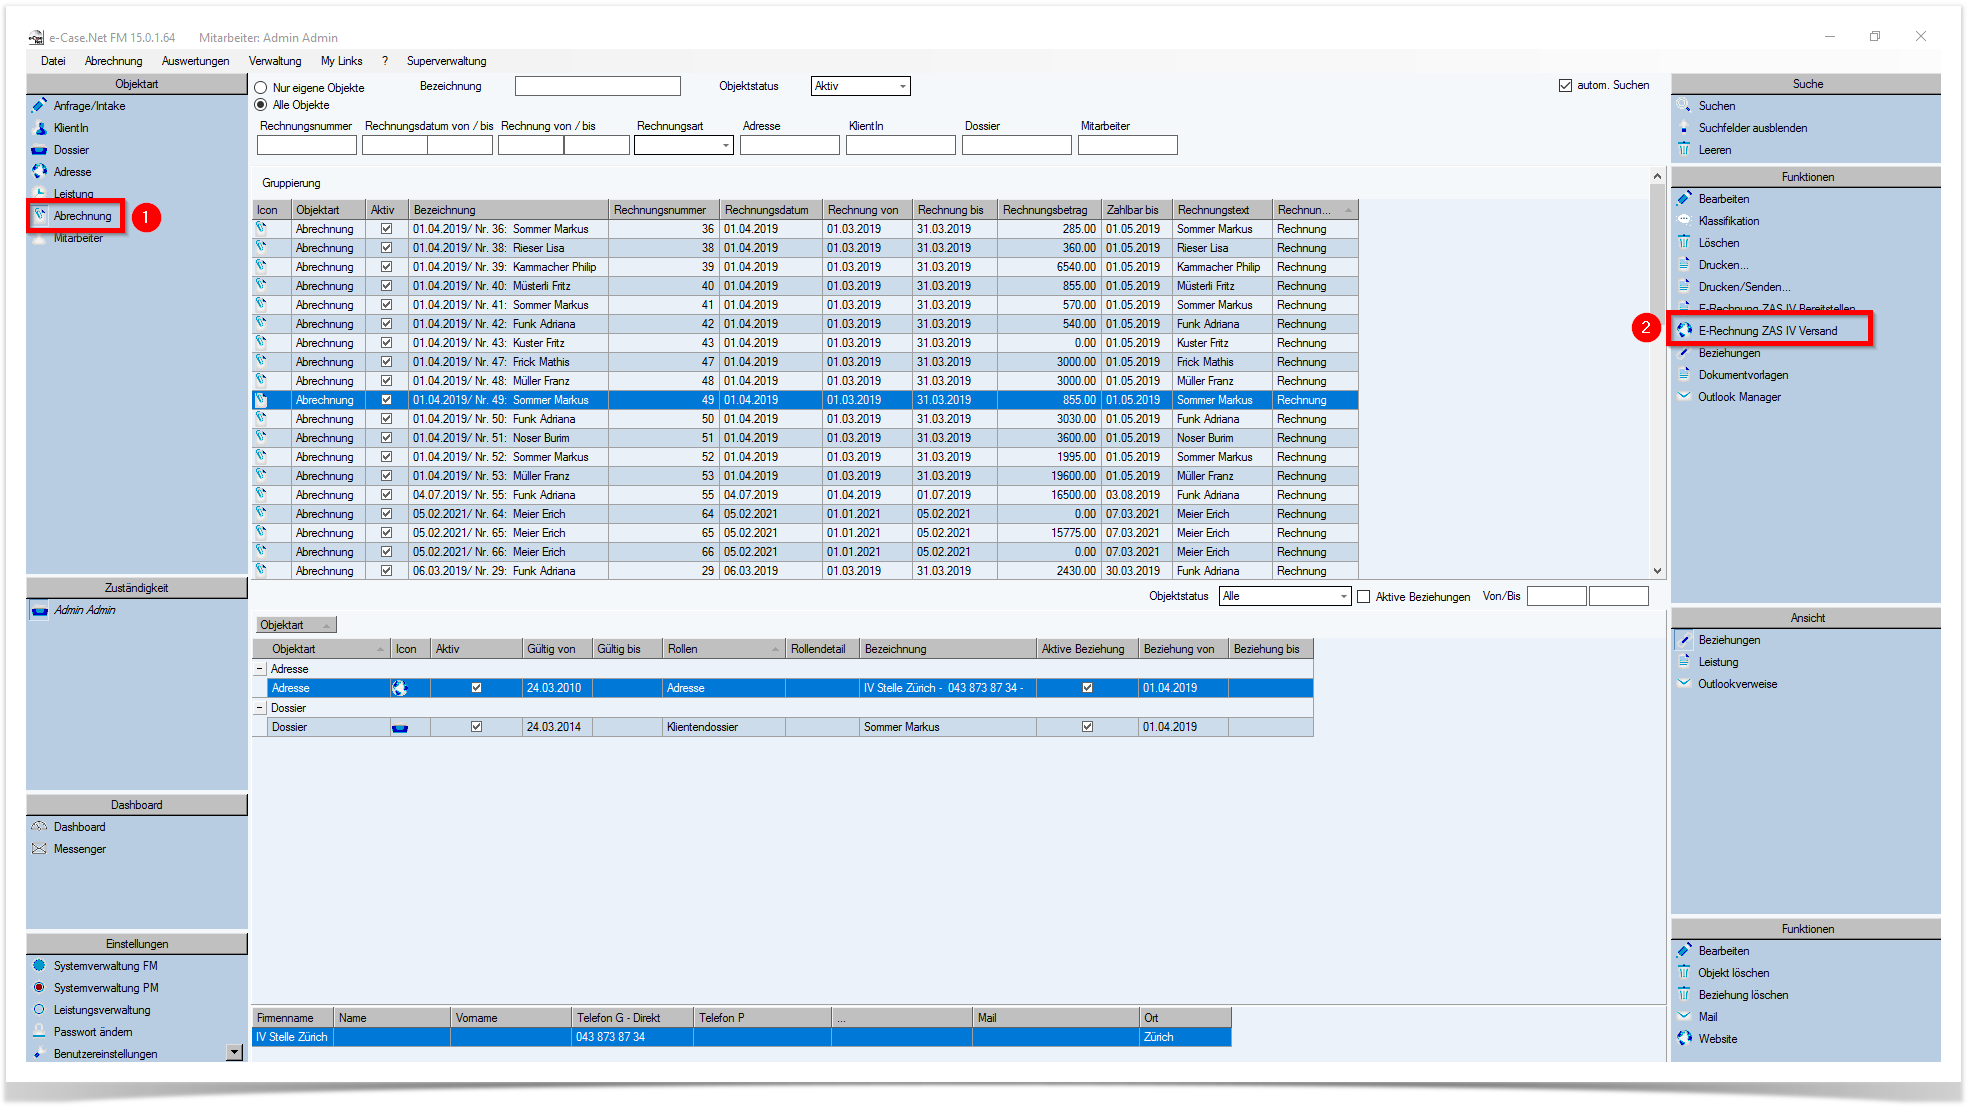Click the Passwort ändern icon

[x=40, y=1032]
